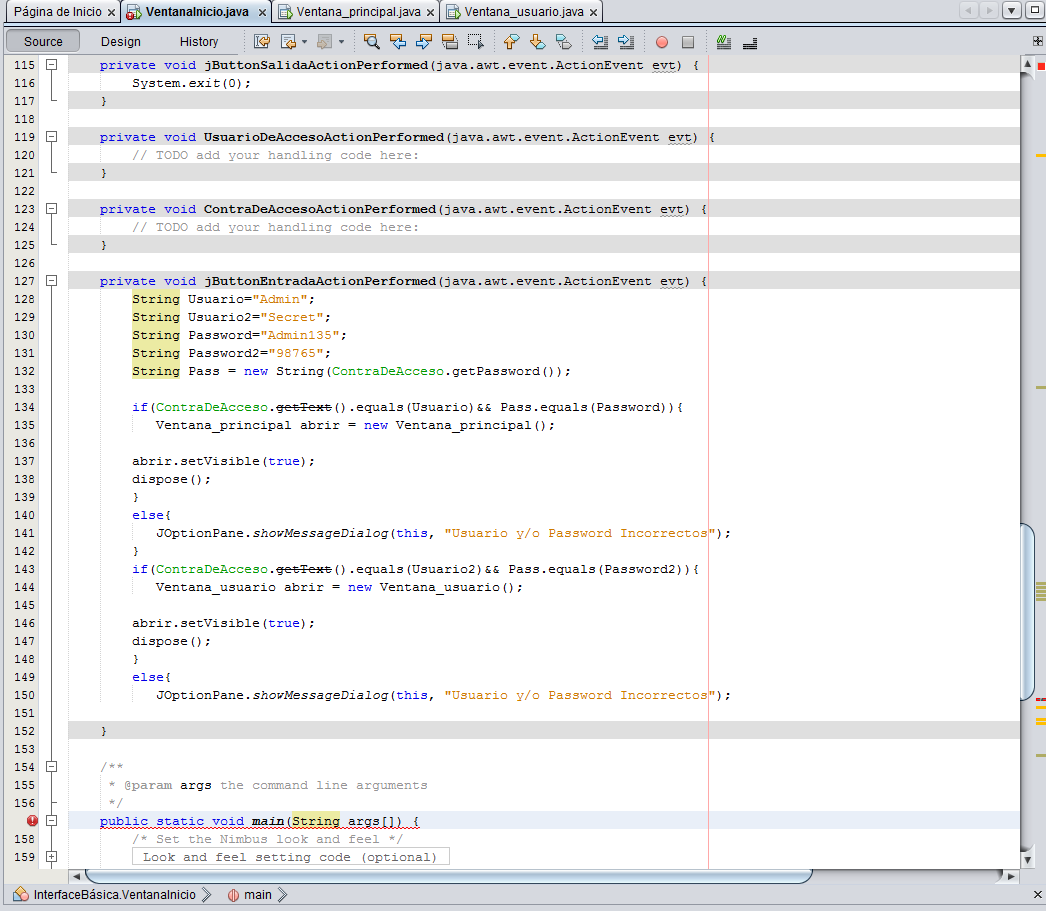The image size is (1046, 911).
Task: Go Back to previous cursor location
Action: pos(289,42)
